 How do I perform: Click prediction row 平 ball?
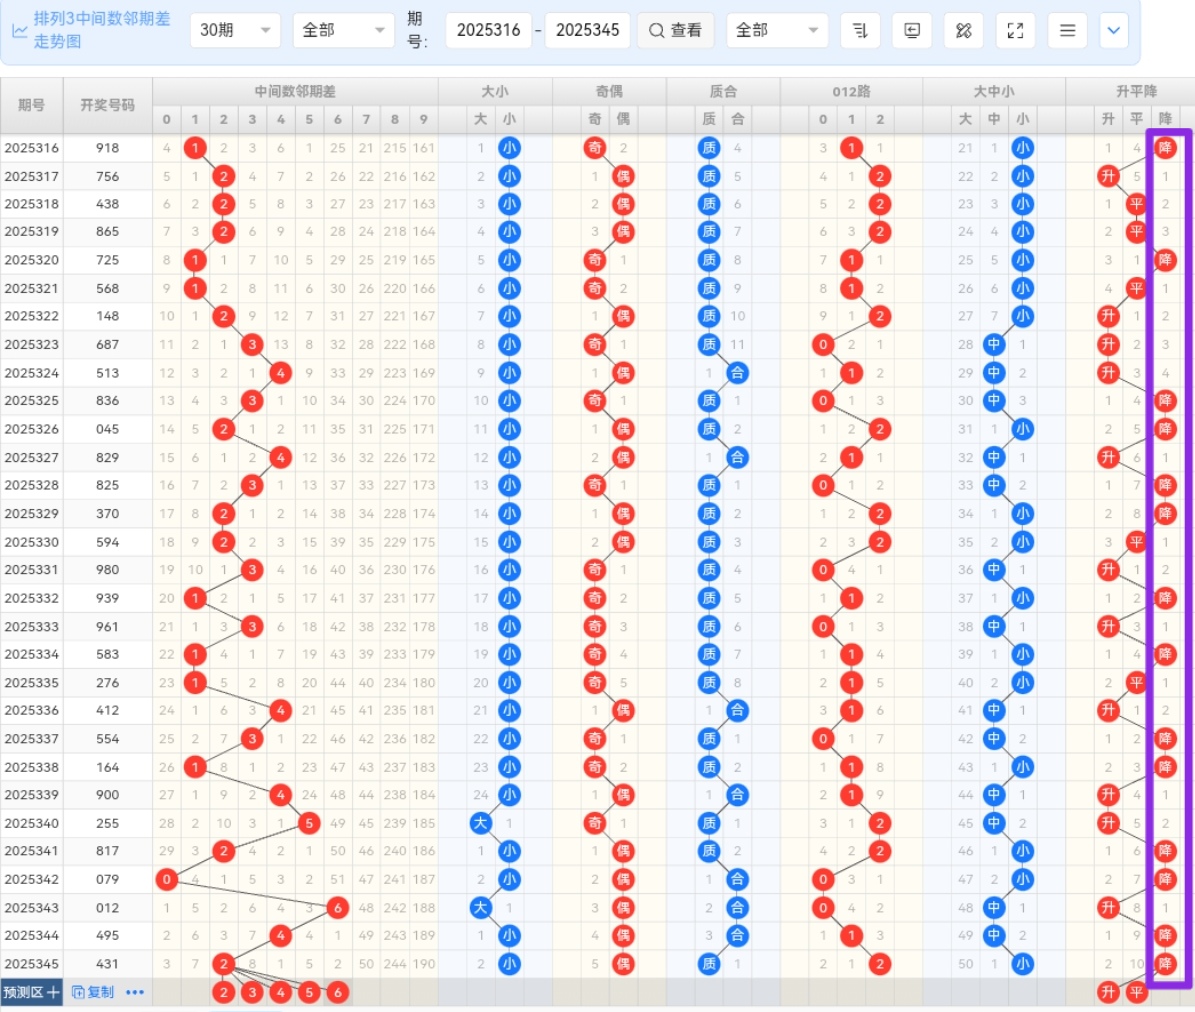click(1136, 992)
